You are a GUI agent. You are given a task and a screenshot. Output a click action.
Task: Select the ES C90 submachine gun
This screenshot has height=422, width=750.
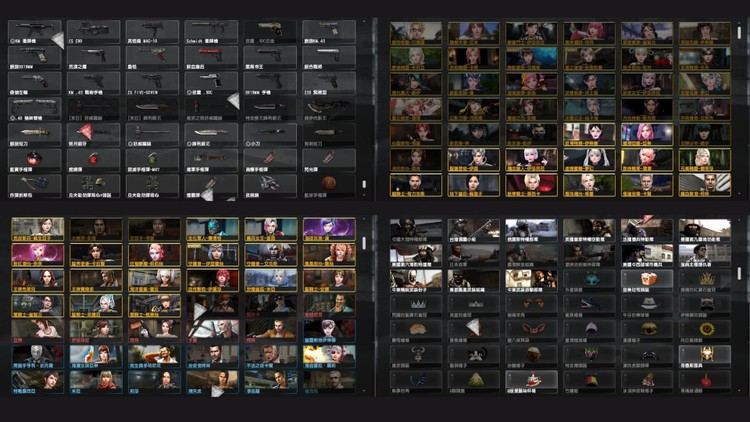(x=93, y=32)
